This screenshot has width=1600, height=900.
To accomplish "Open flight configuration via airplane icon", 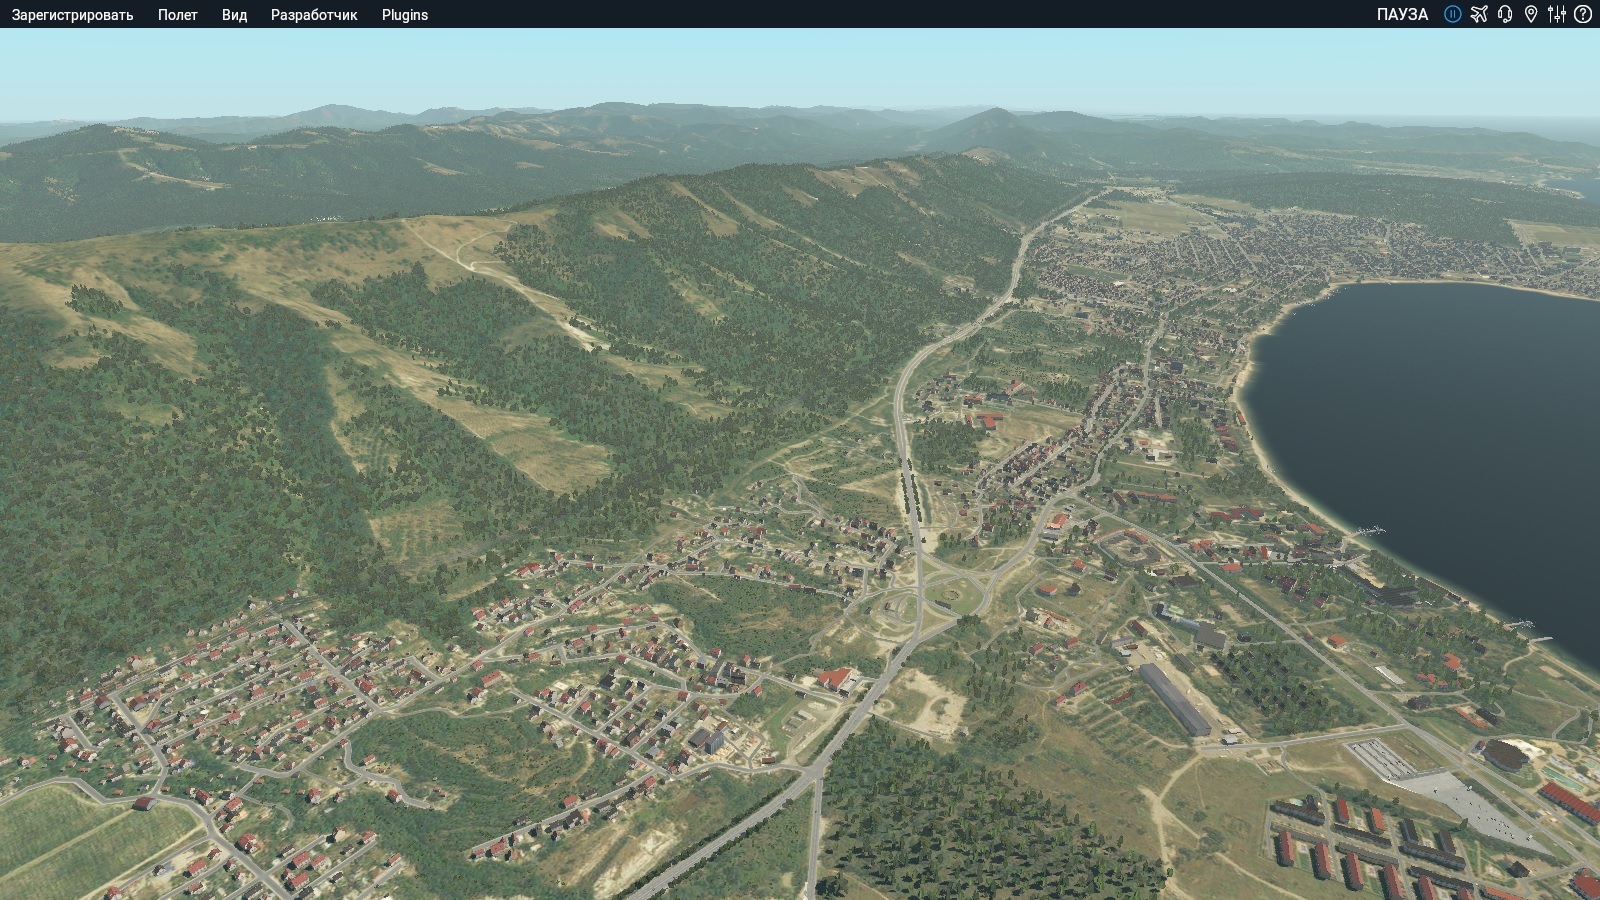I will point(1479,14).
